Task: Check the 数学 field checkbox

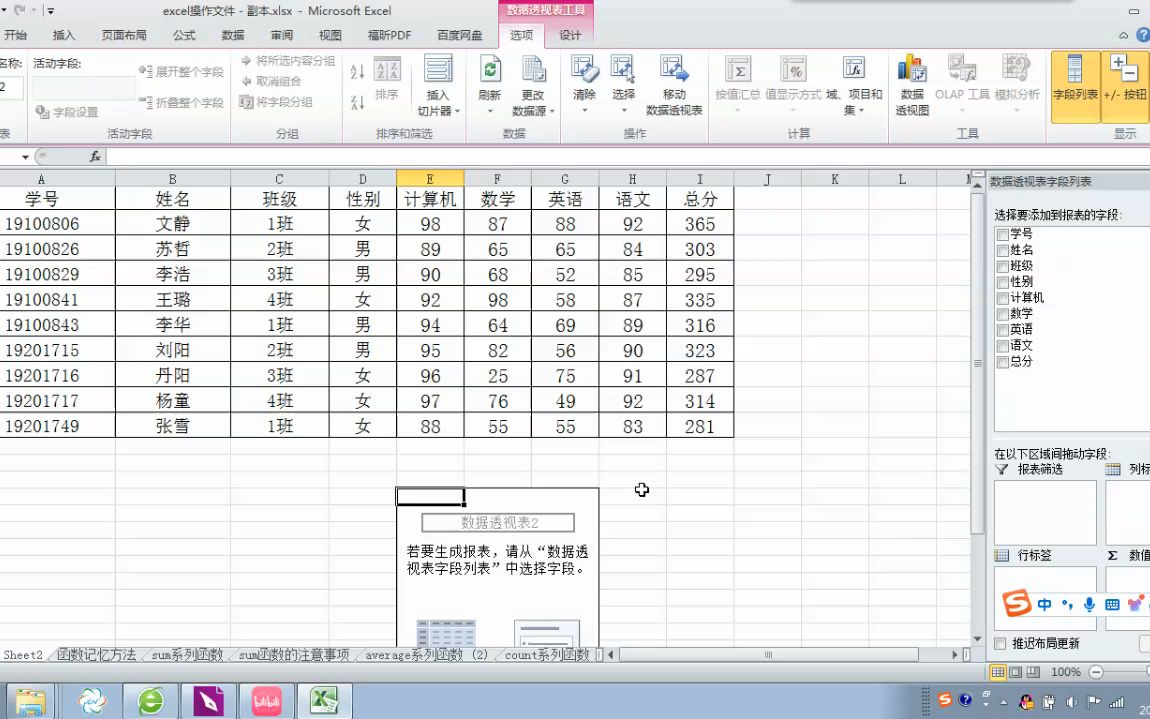Action: (x=1003, y=315)
